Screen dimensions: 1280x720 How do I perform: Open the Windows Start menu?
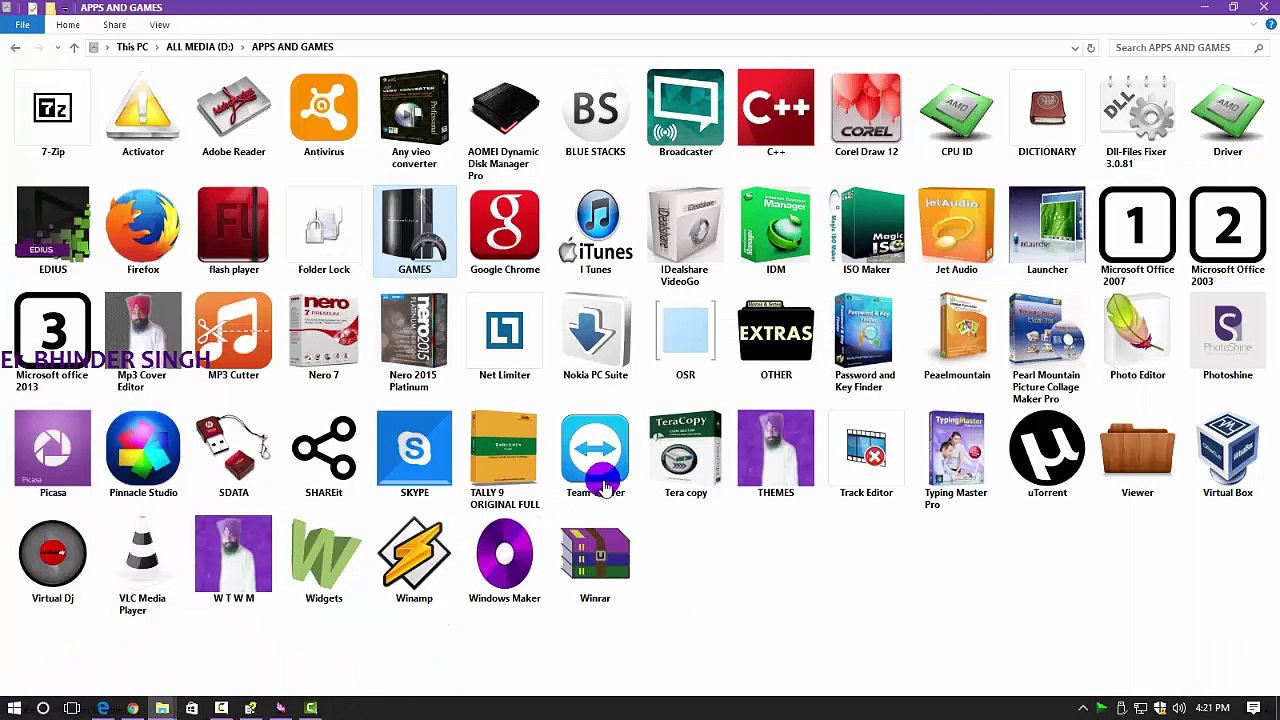coord(14,708)
